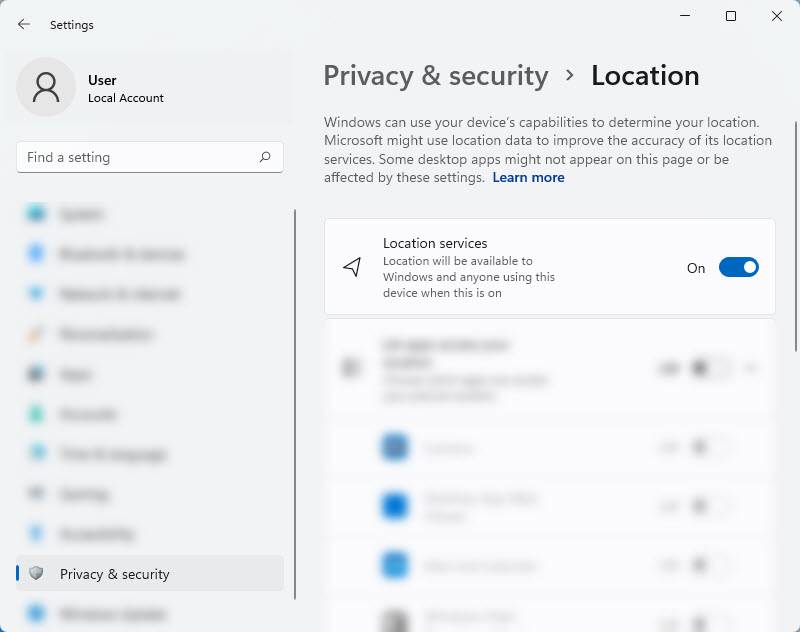Turn off the Location services toggle
800x632 pixels.
coord(738,267)
